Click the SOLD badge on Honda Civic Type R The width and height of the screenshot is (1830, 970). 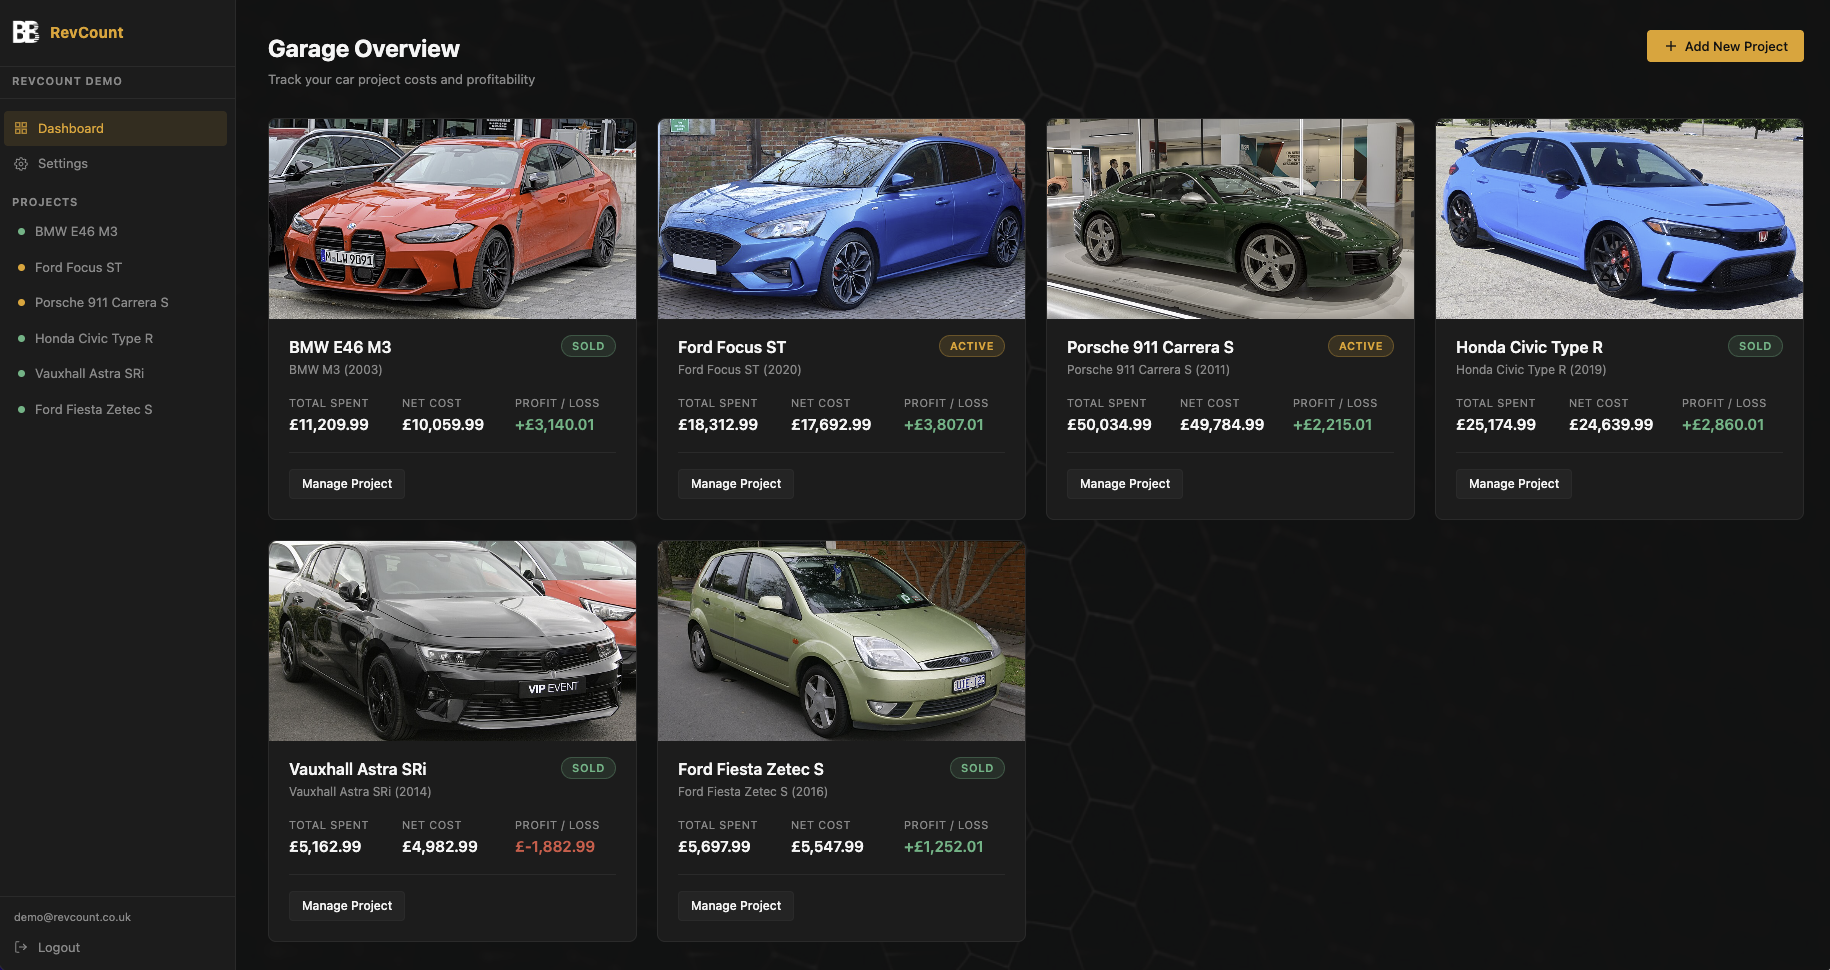[x=1755, y=346]
